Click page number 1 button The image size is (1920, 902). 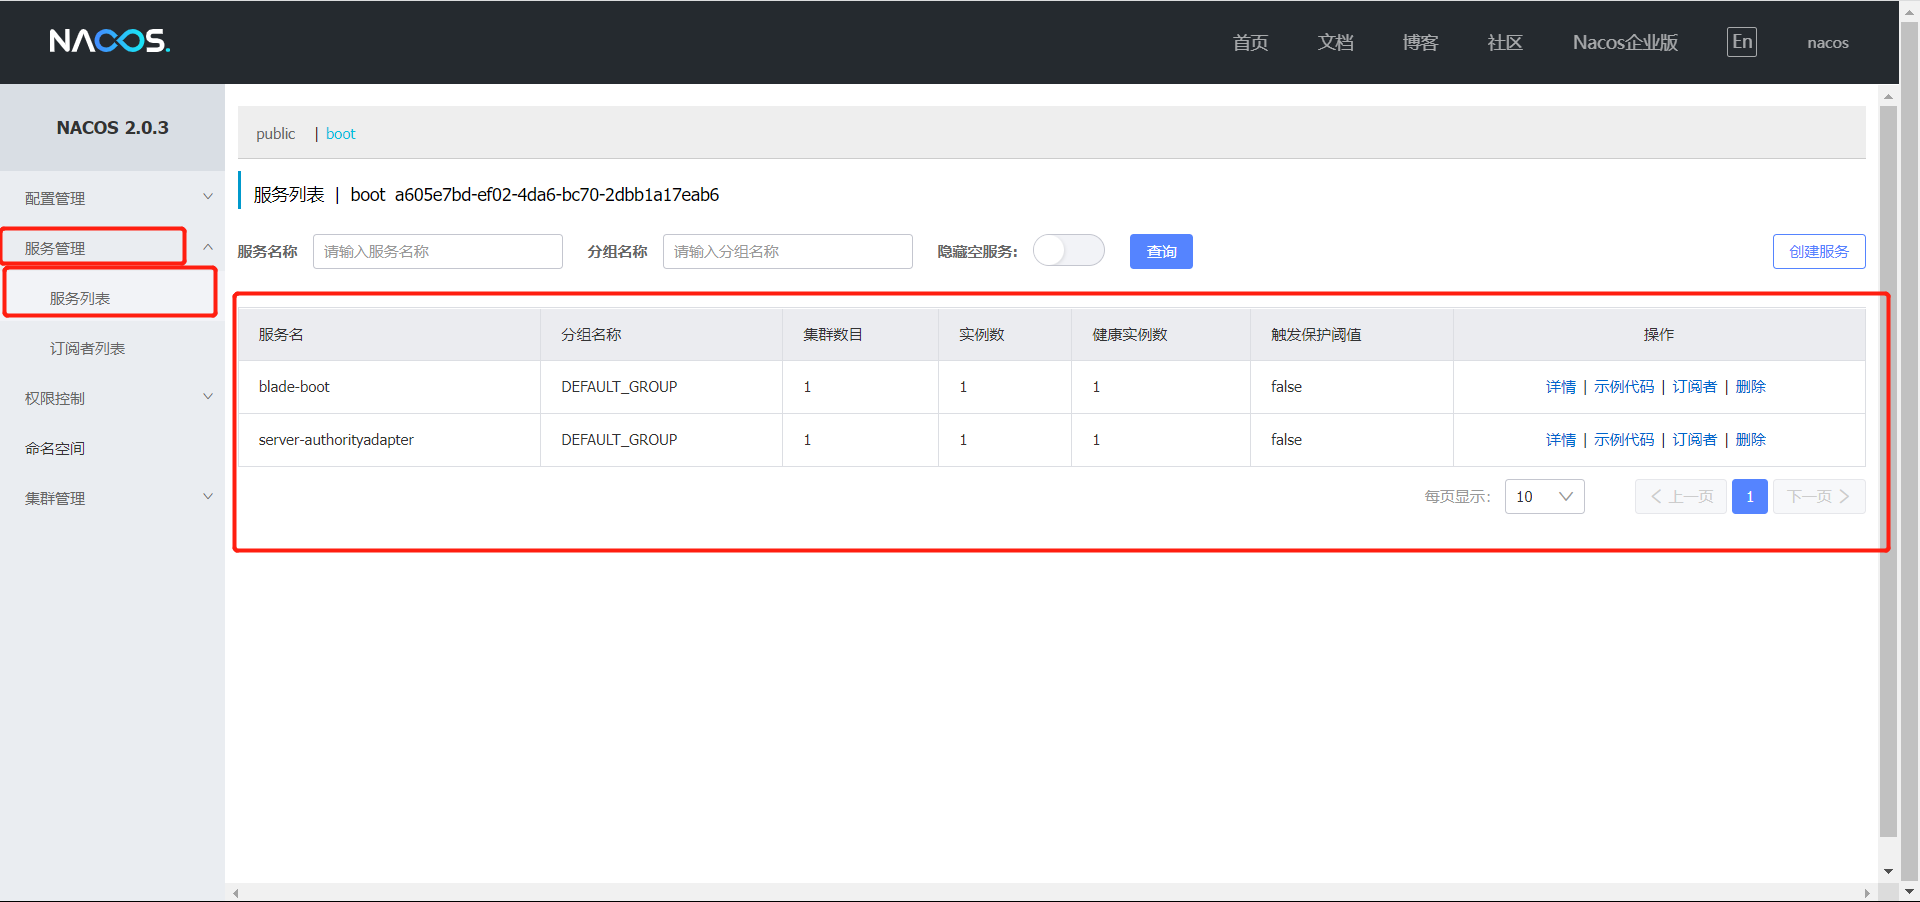[1750, 496]
